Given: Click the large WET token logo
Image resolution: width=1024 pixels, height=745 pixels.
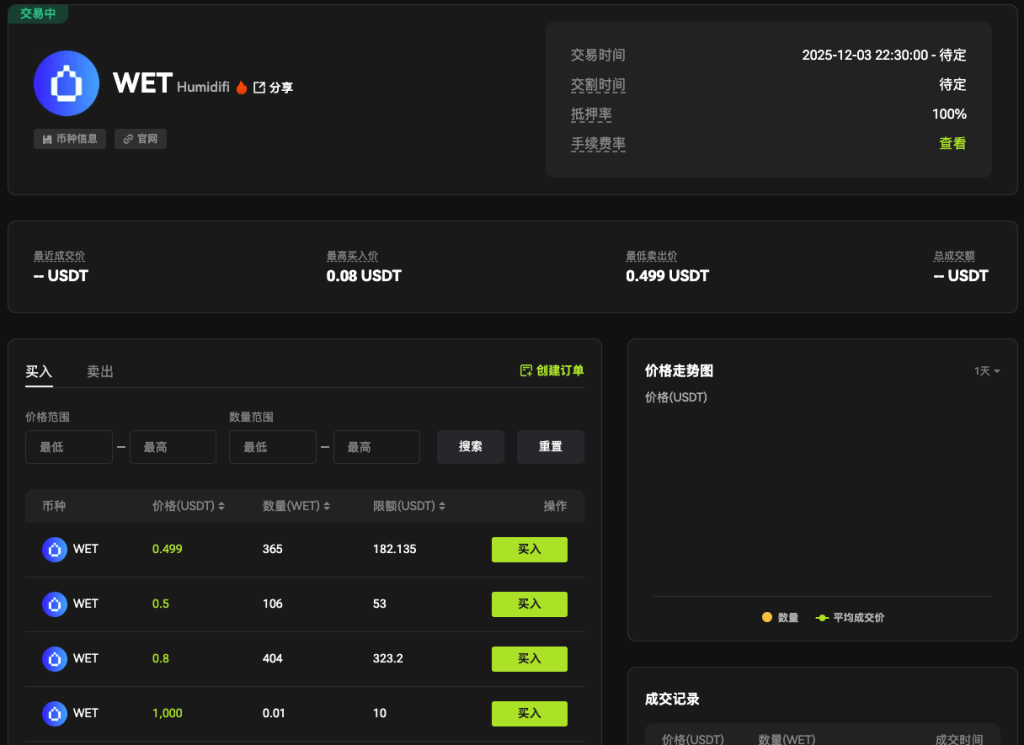Looking at the screenshot, I should point(66,83).
